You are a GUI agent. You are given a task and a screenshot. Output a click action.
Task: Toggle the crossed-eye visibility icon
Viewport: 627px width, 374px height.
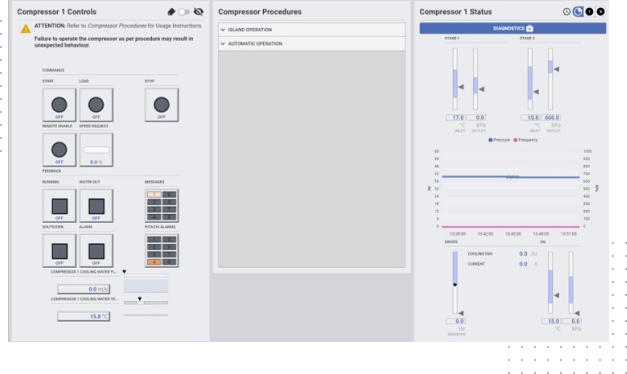(198, 12)
